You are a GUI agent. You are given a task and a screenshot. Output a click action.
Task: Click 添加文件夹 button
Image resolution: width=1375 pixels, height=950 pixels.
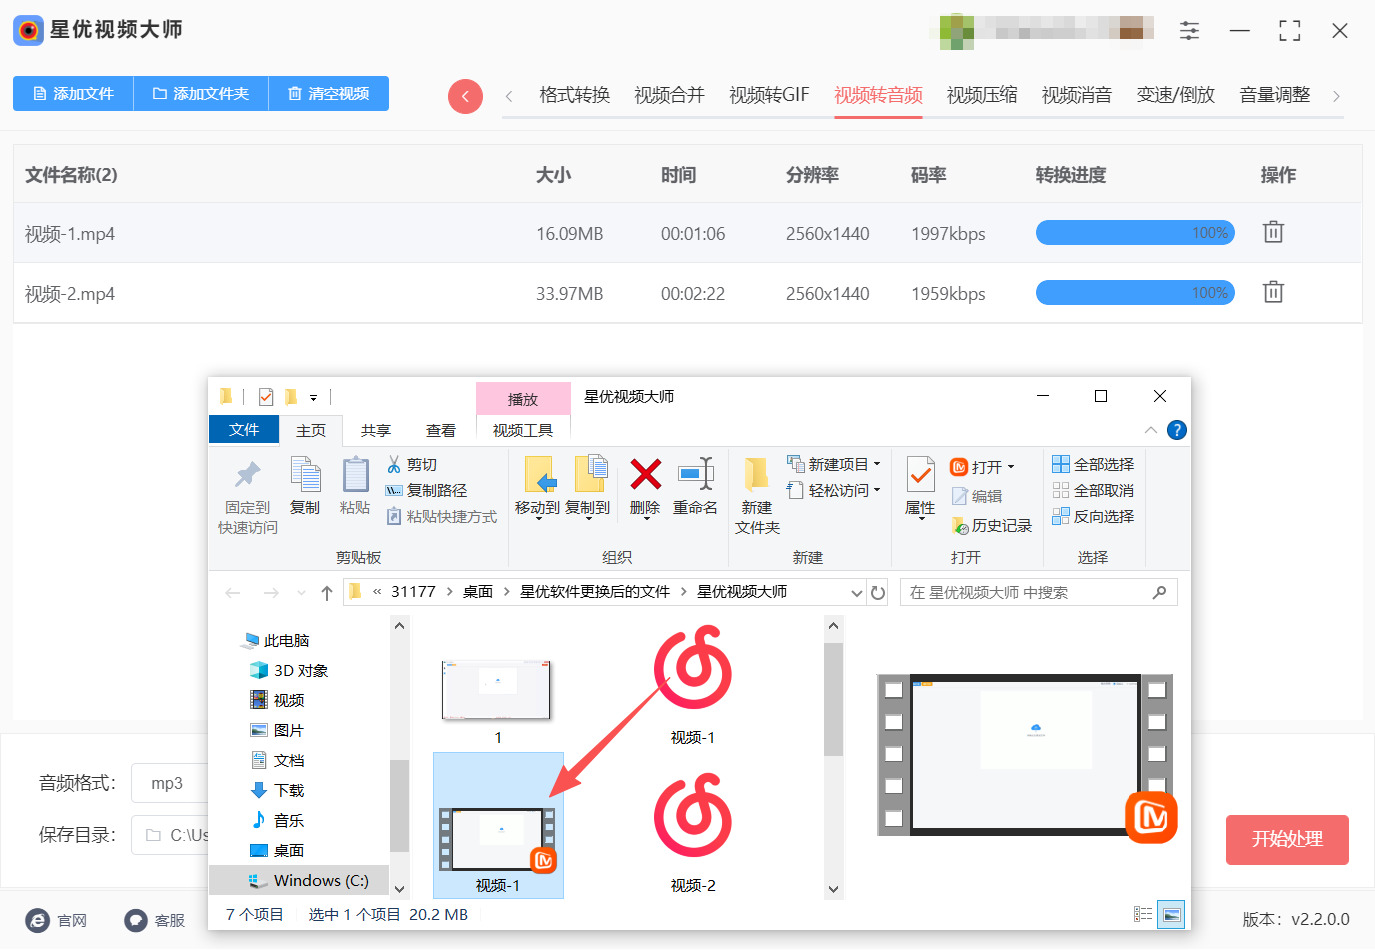click(201, 93)
